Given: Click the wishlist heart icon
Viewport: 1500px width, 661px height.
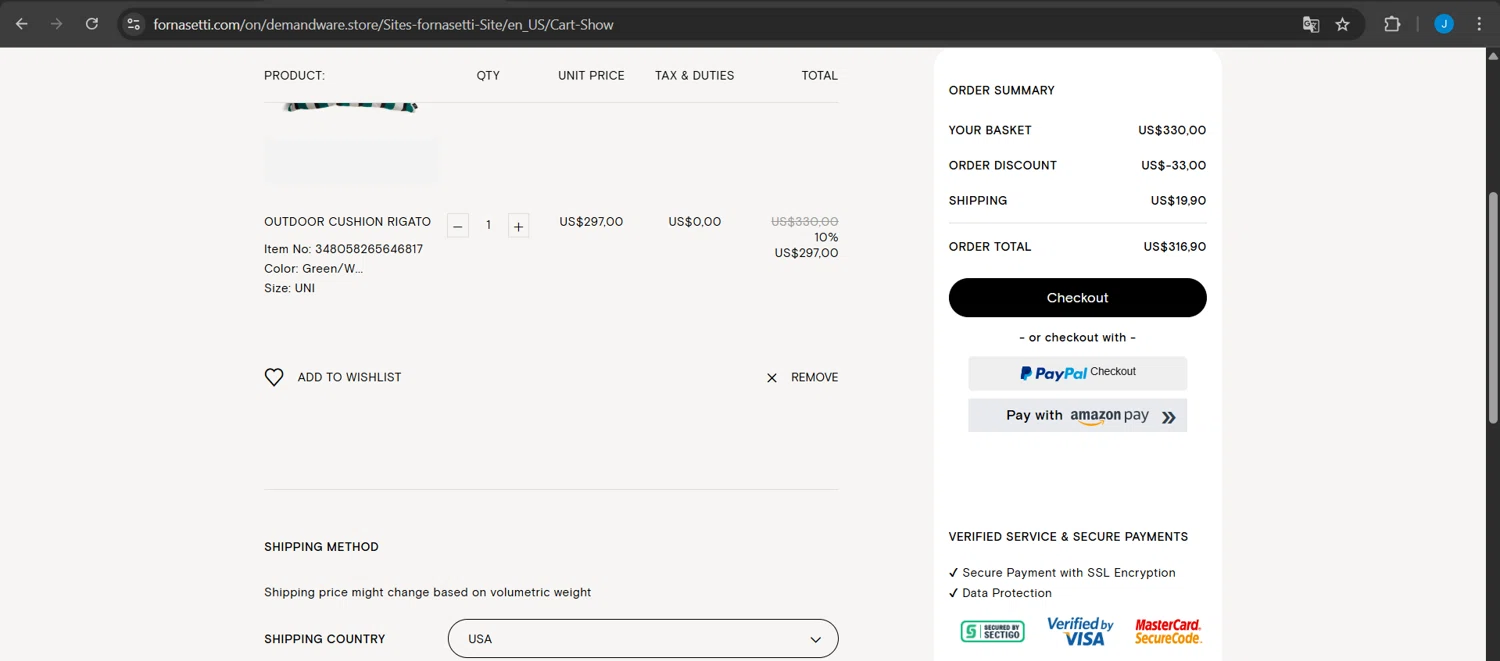Looking at the screenshot, I should pos(274,377).
